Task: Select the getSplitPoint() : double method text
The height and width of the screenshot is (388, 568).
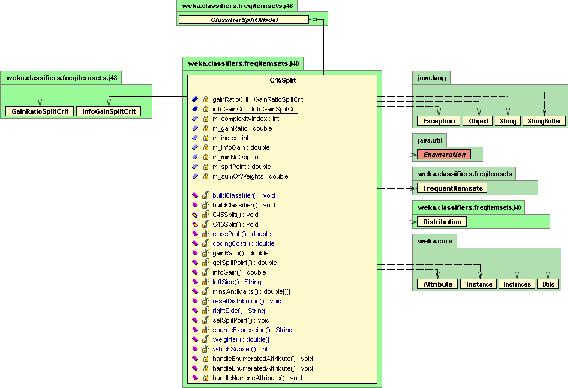Action: 245,263
